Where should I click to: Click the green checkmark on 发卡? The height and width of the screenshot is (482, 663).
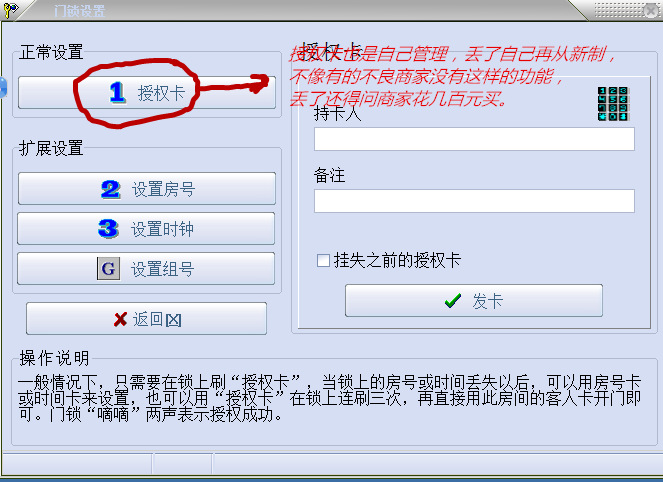click(453, 301)
